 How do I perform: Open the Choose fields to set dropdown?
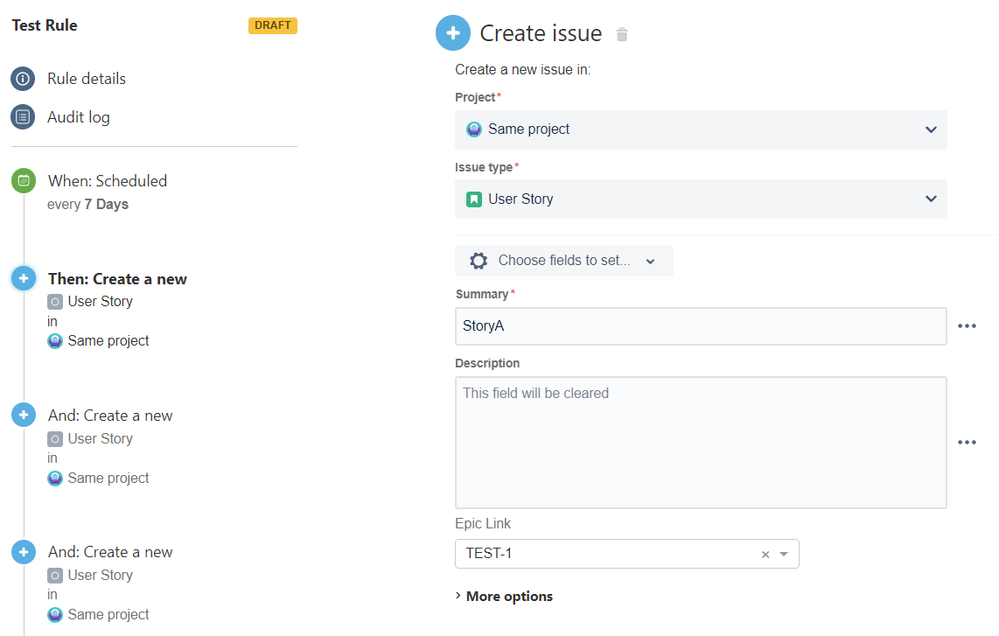(x=564, y=261)
